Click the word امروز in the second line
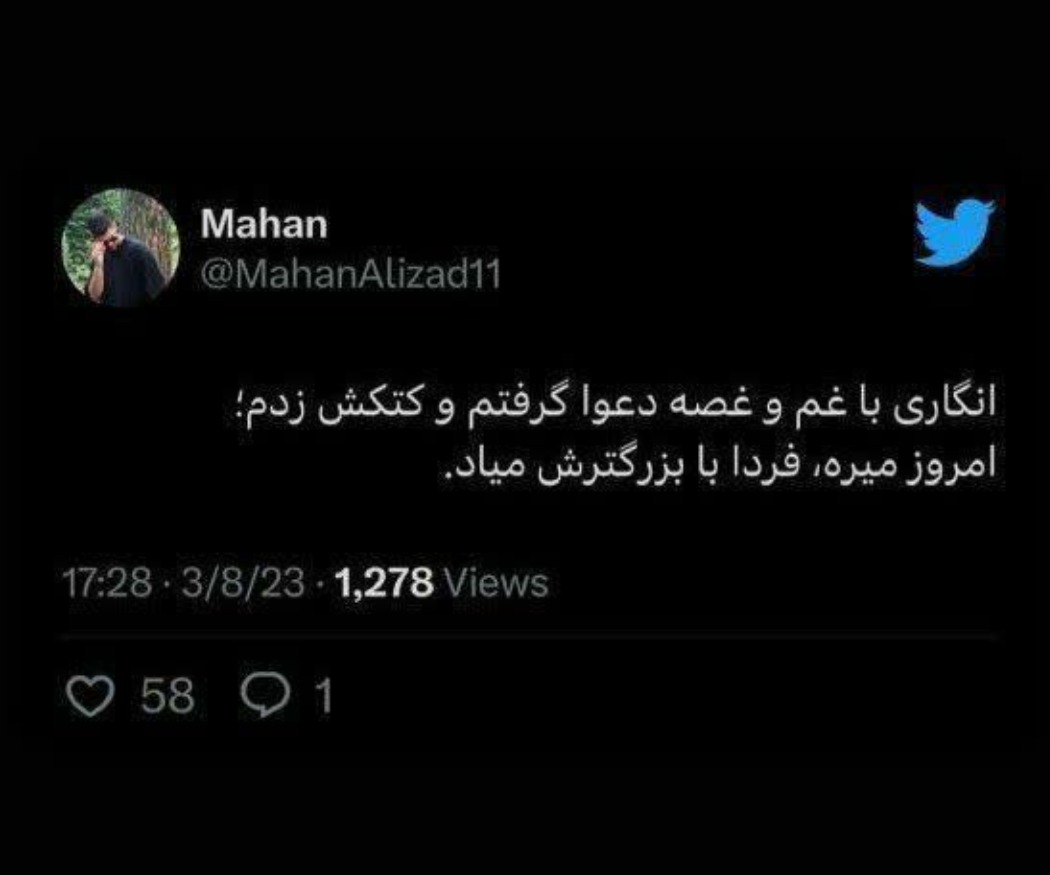Screen dimensions: 1050x875 click(x=952, y=466)
